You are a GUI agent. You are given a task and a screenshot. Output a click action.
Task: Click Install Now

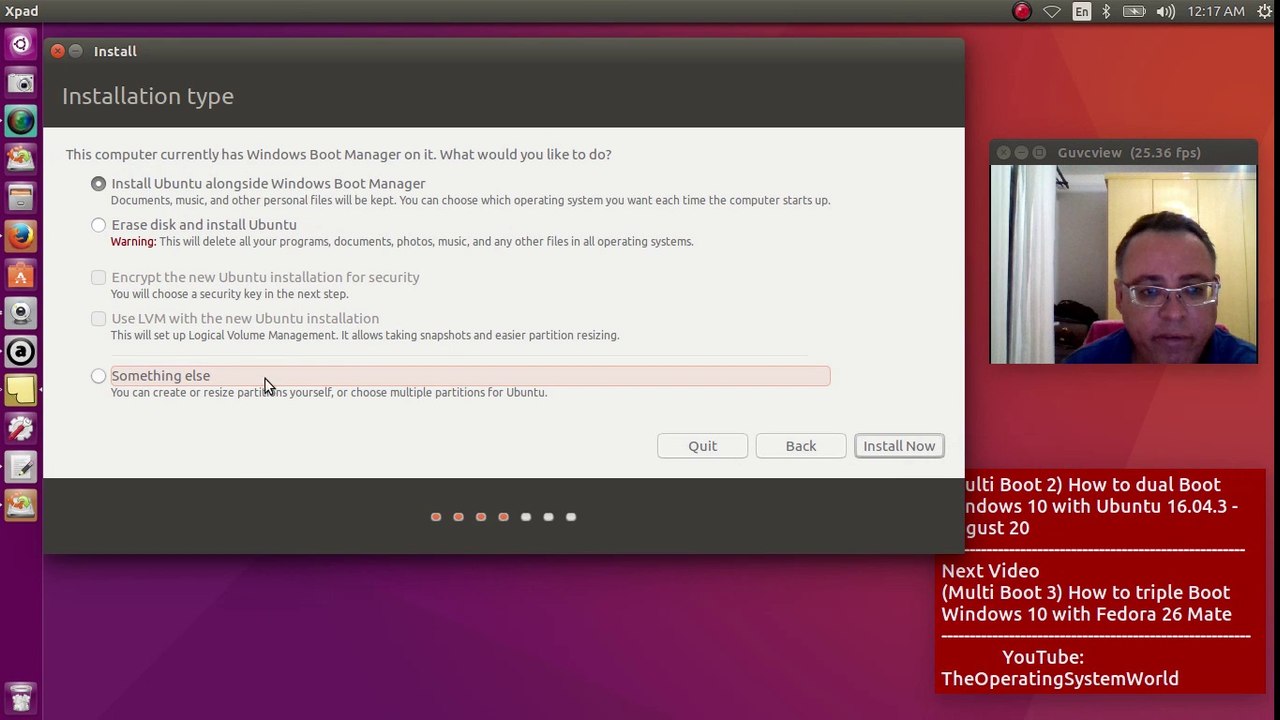tap(899, 446)
